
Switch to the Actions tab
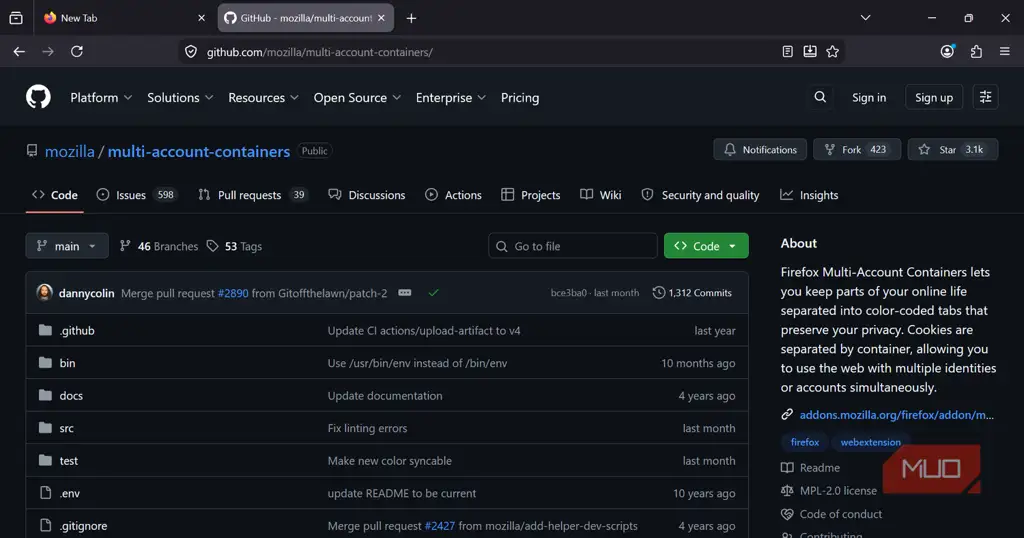[453, 195]
